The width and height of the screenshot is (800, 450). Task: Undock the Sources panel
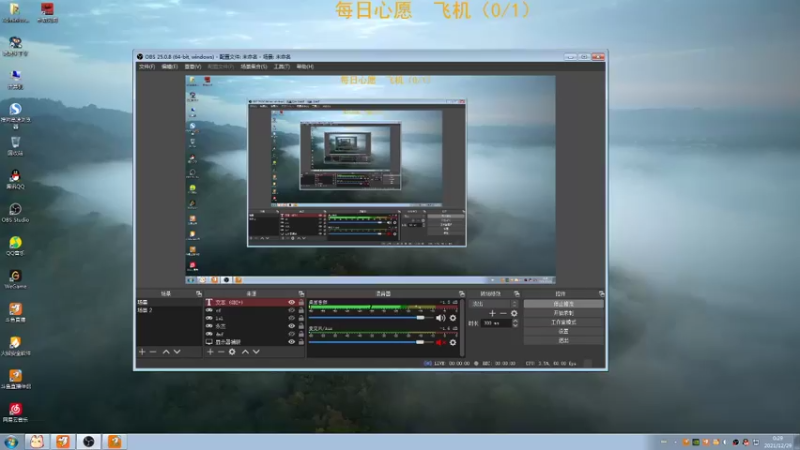coord(302,294)
